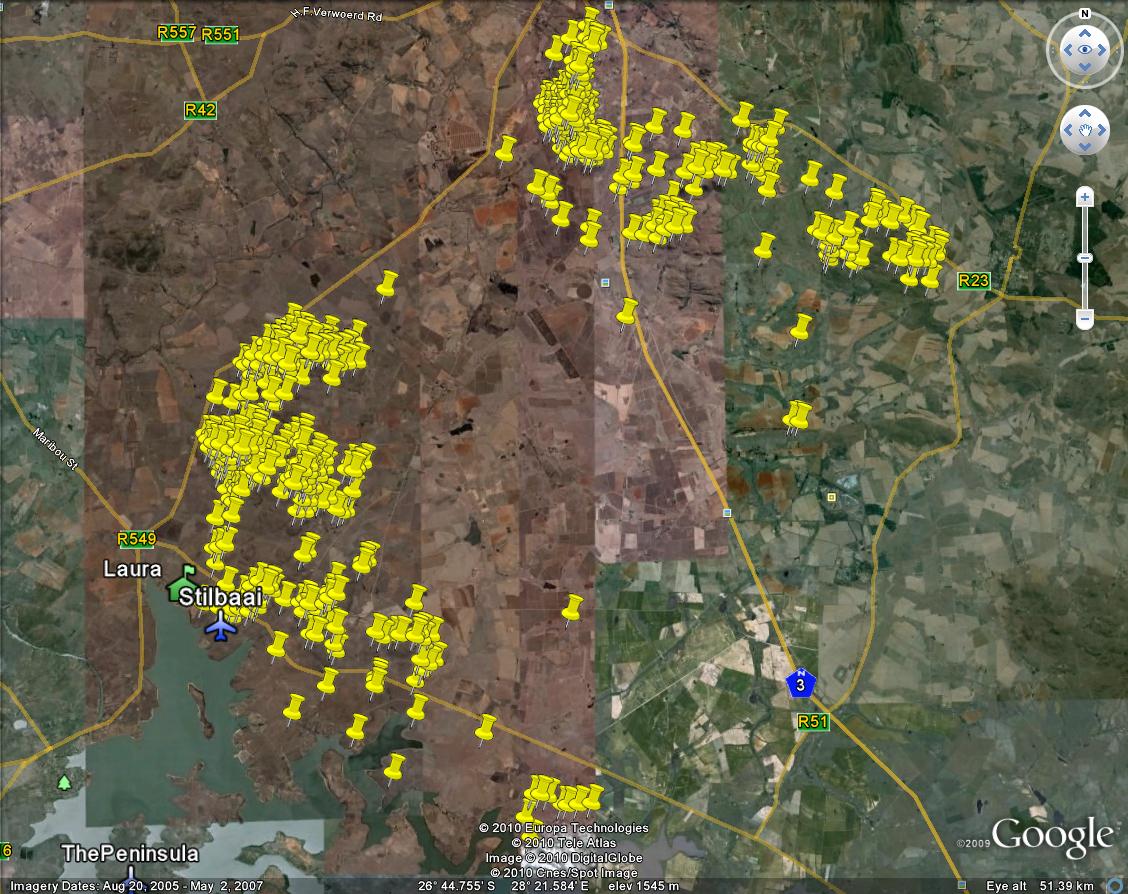Image resolution: width=1128 pixels, height=894 pixels.
Task: Click the R42 road label
Action: [x=200, y=110]
